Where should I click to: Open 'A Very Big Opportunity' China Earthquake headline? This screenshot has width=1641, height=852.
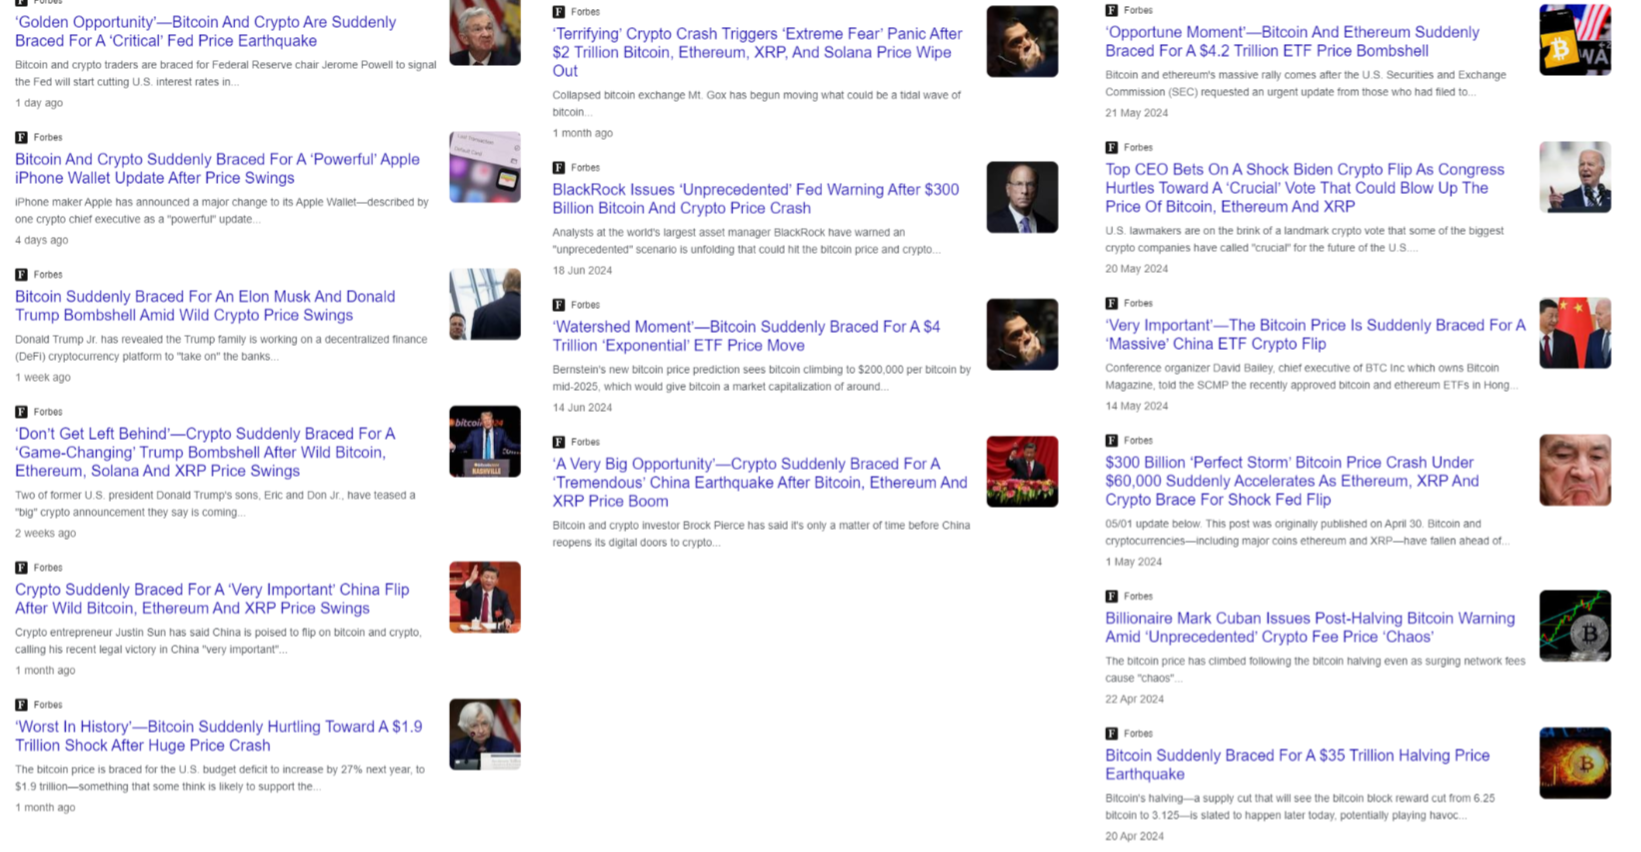pos(760,482)
